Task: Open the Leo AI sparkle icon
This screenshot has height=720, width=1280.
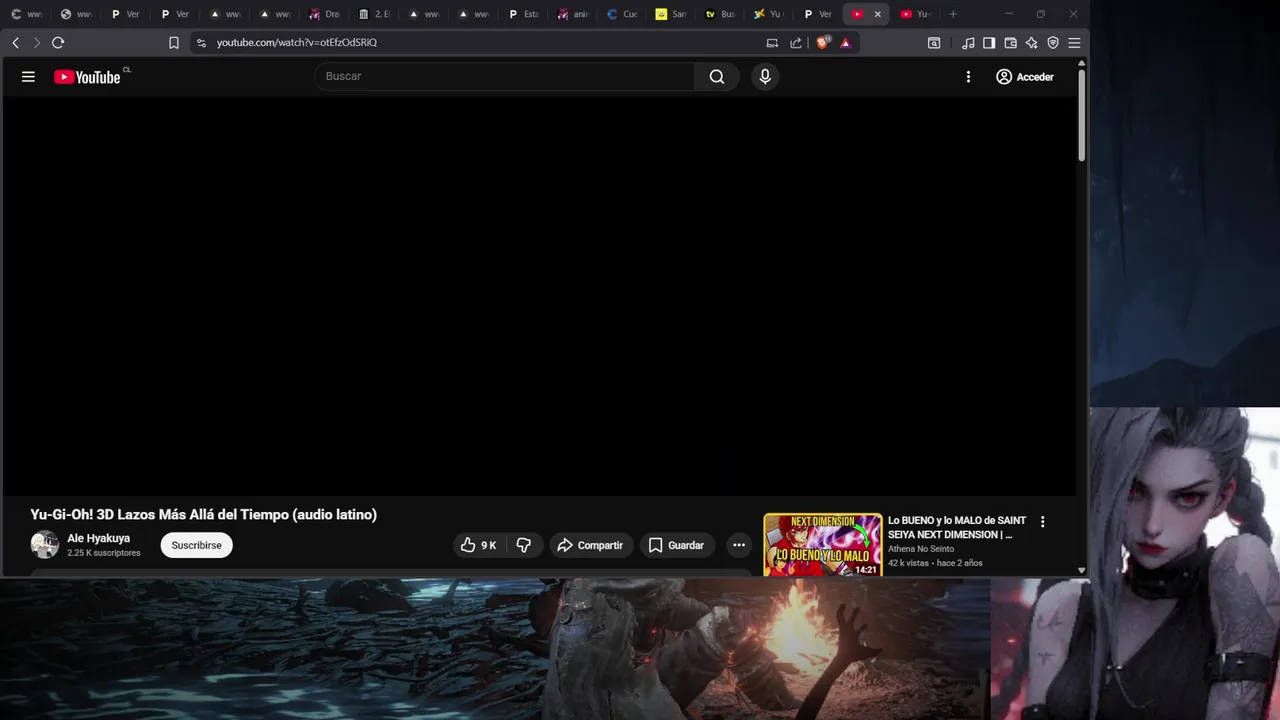Action: pyautogui.click(x=1031, y=43)
